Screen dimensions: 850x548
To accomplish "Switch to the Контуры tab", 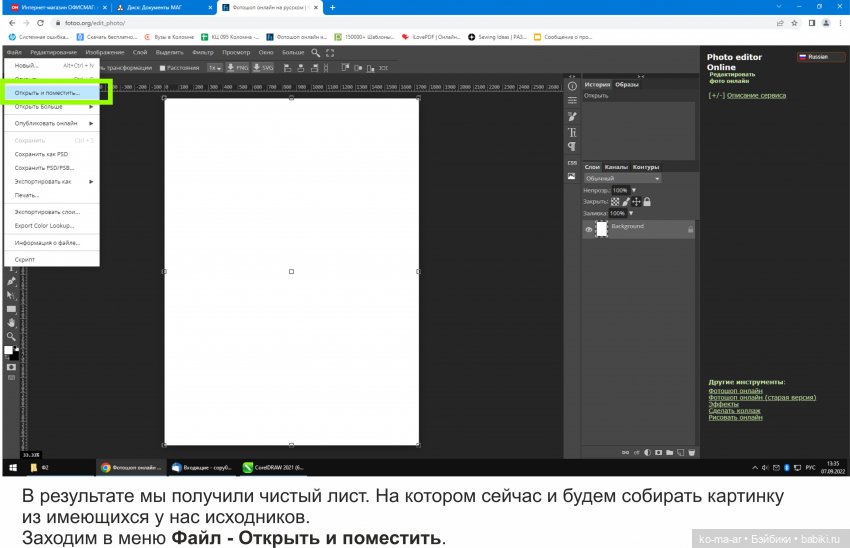I will coord(646,167).
